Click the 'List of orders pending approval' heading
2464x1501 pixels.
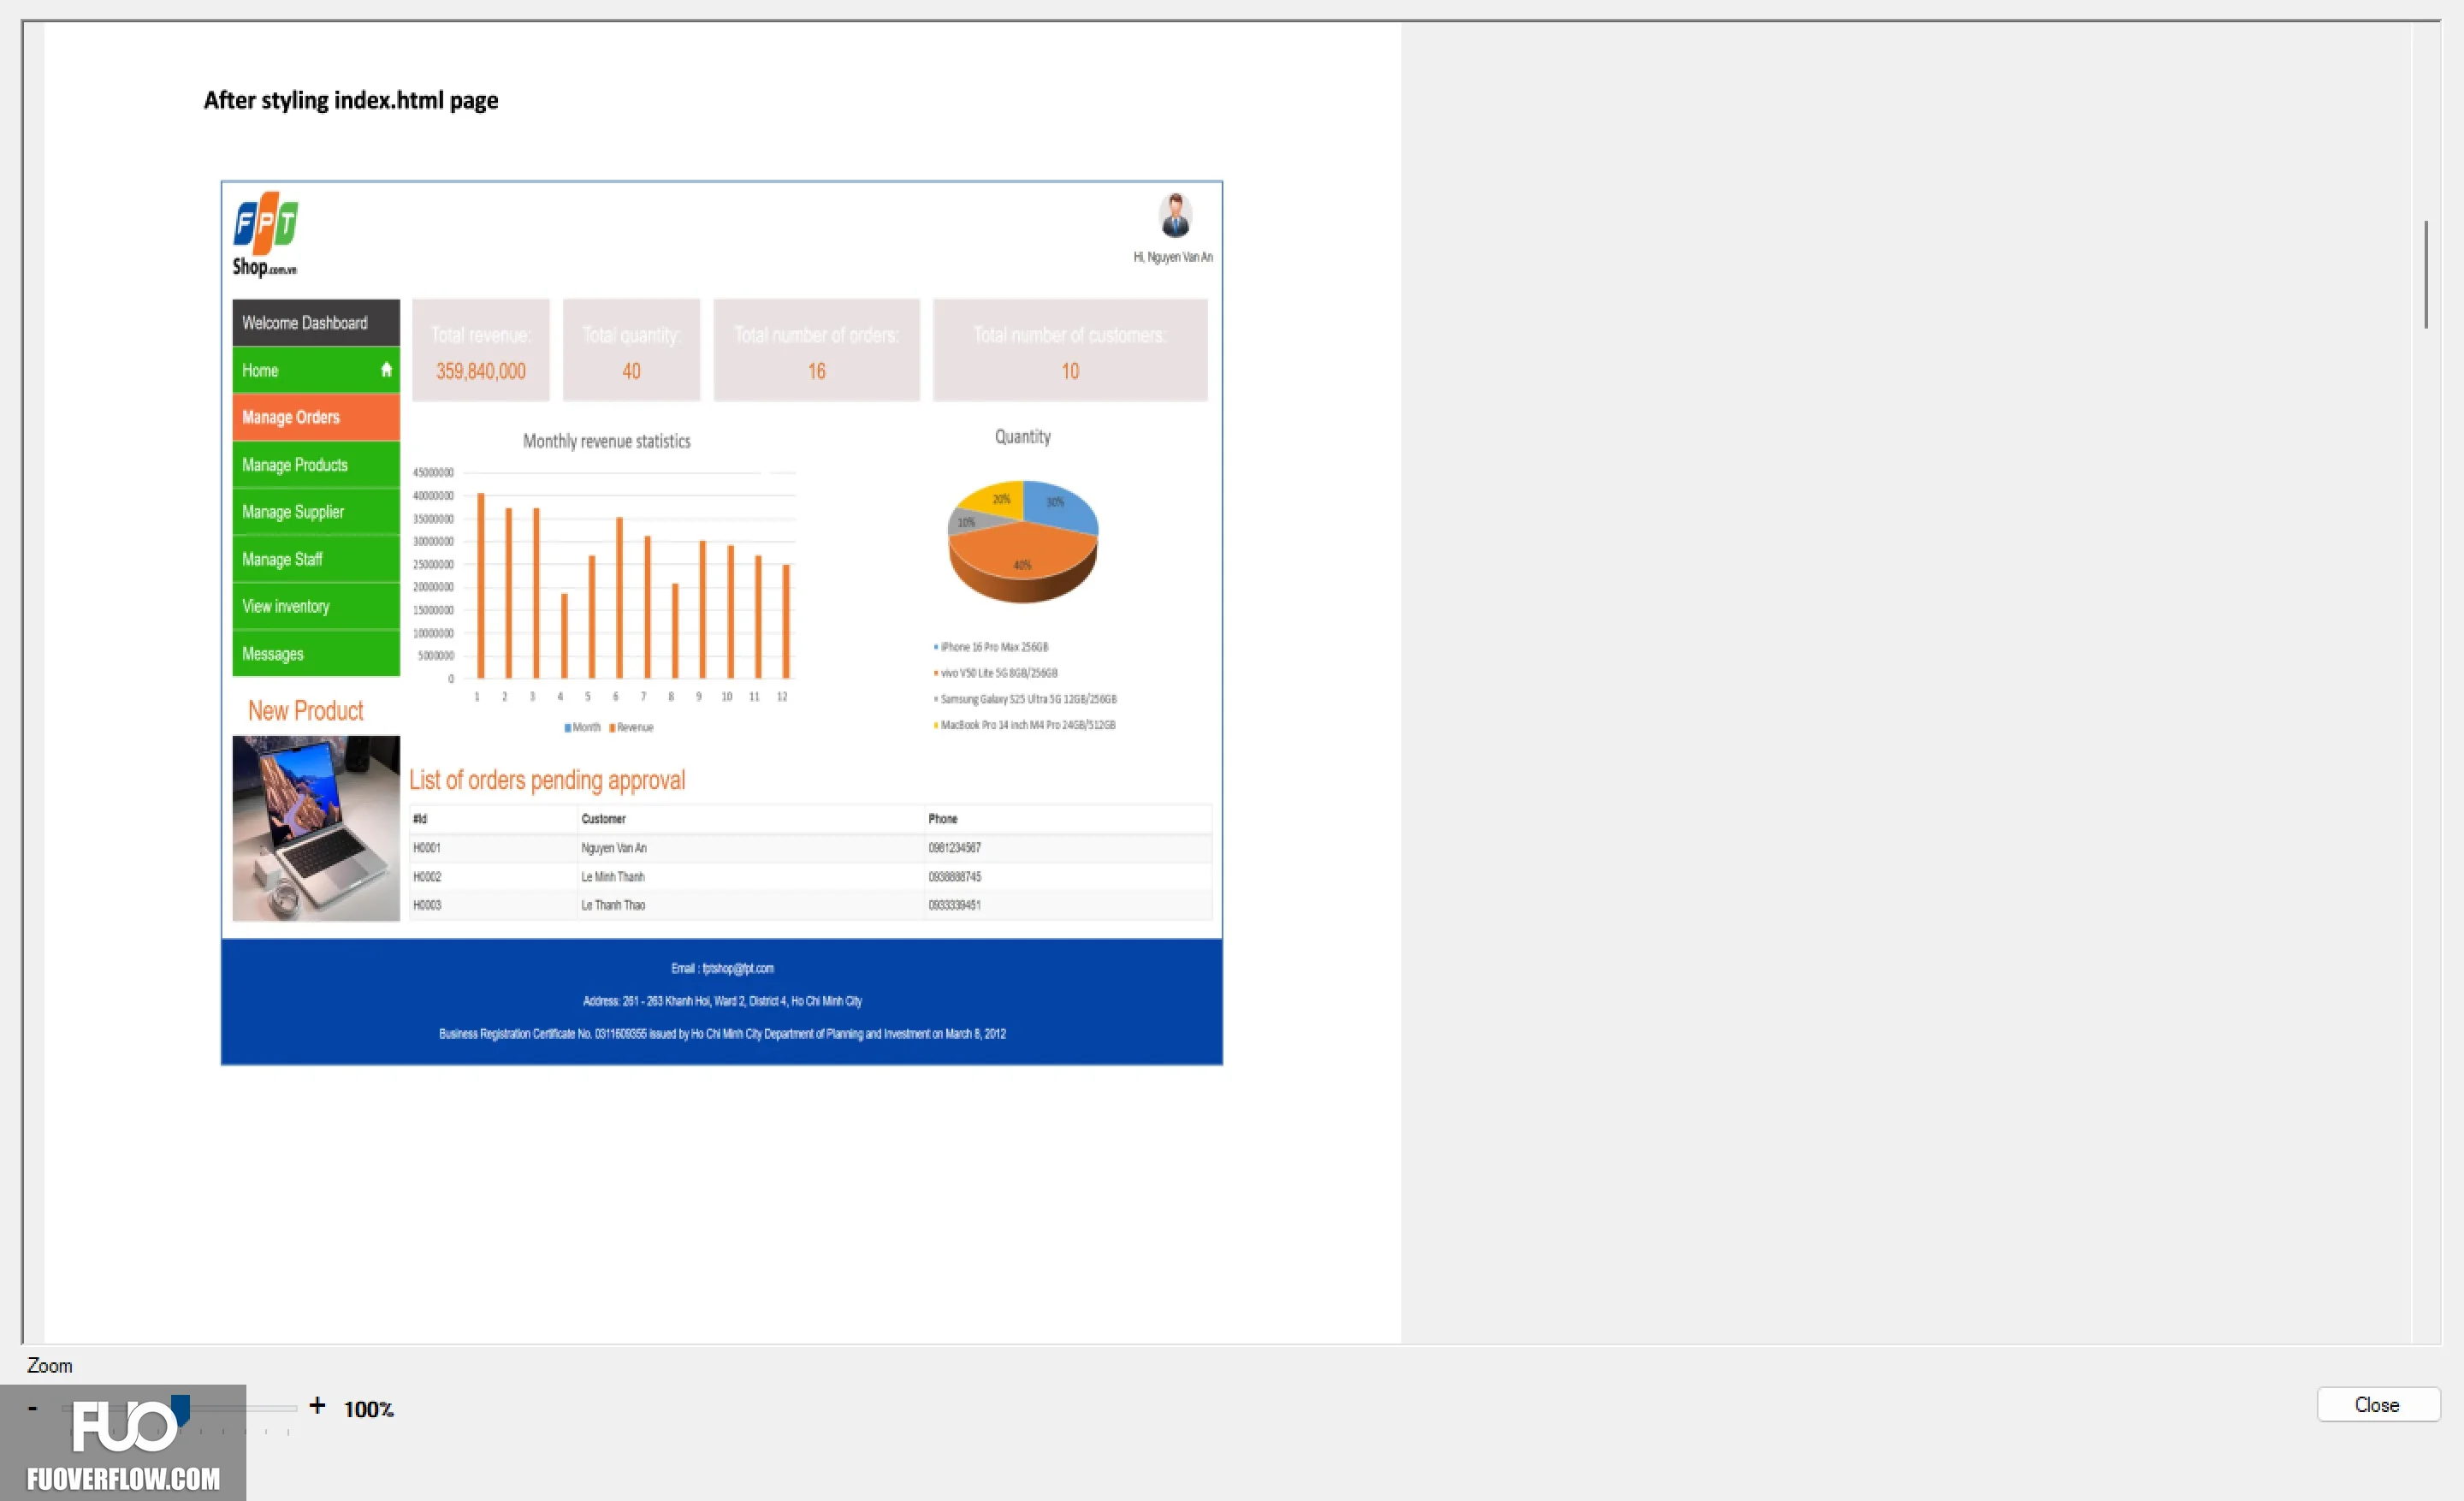point(547,780)
